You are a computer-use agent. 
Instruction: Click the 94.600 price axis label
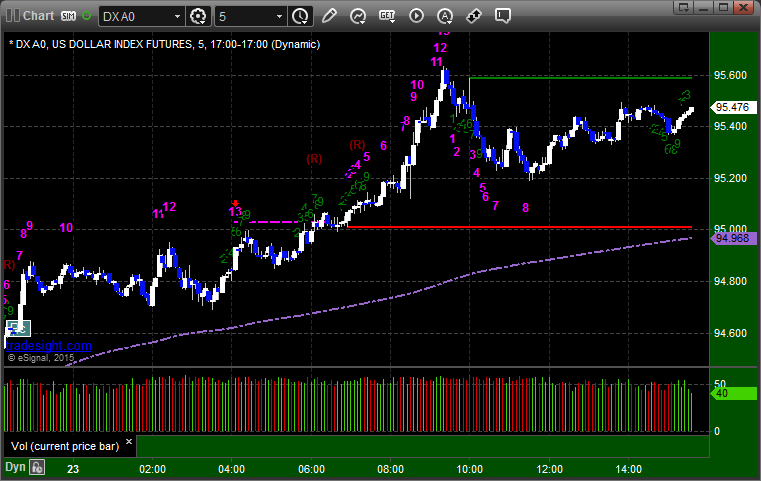[730, 333]
